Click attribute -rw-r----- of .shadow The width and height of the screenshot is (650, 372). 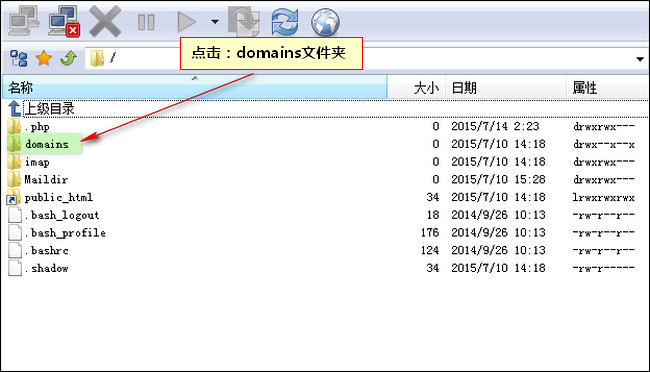(x=604, y=268)
